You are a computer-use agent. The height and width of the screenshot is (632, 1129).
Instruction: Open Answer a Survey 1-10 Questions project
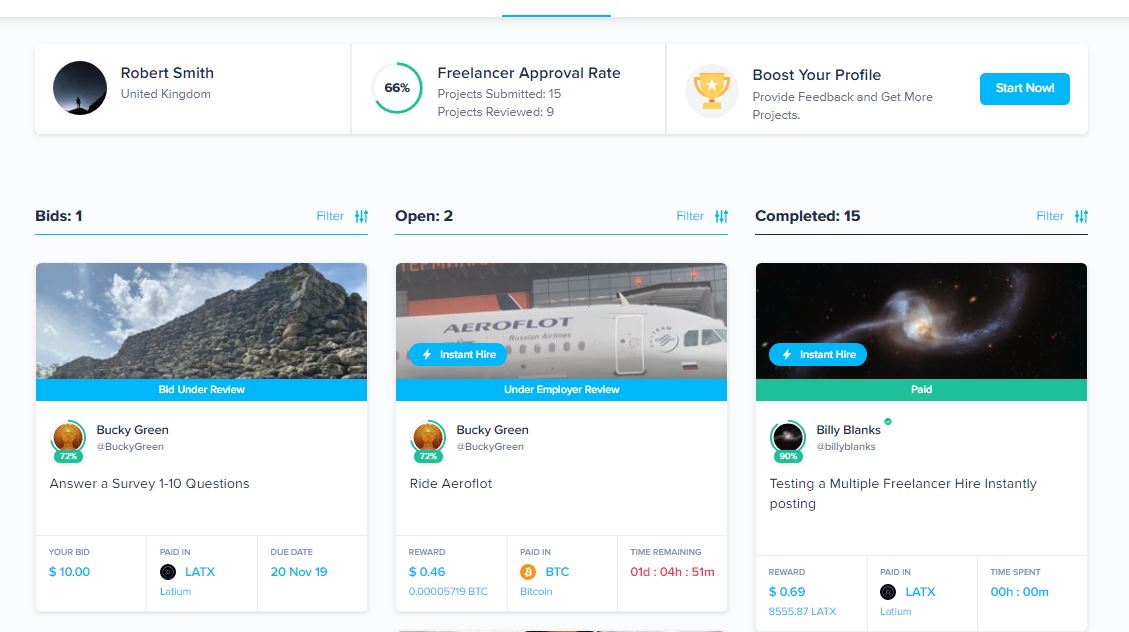click(x=150, y=484)
